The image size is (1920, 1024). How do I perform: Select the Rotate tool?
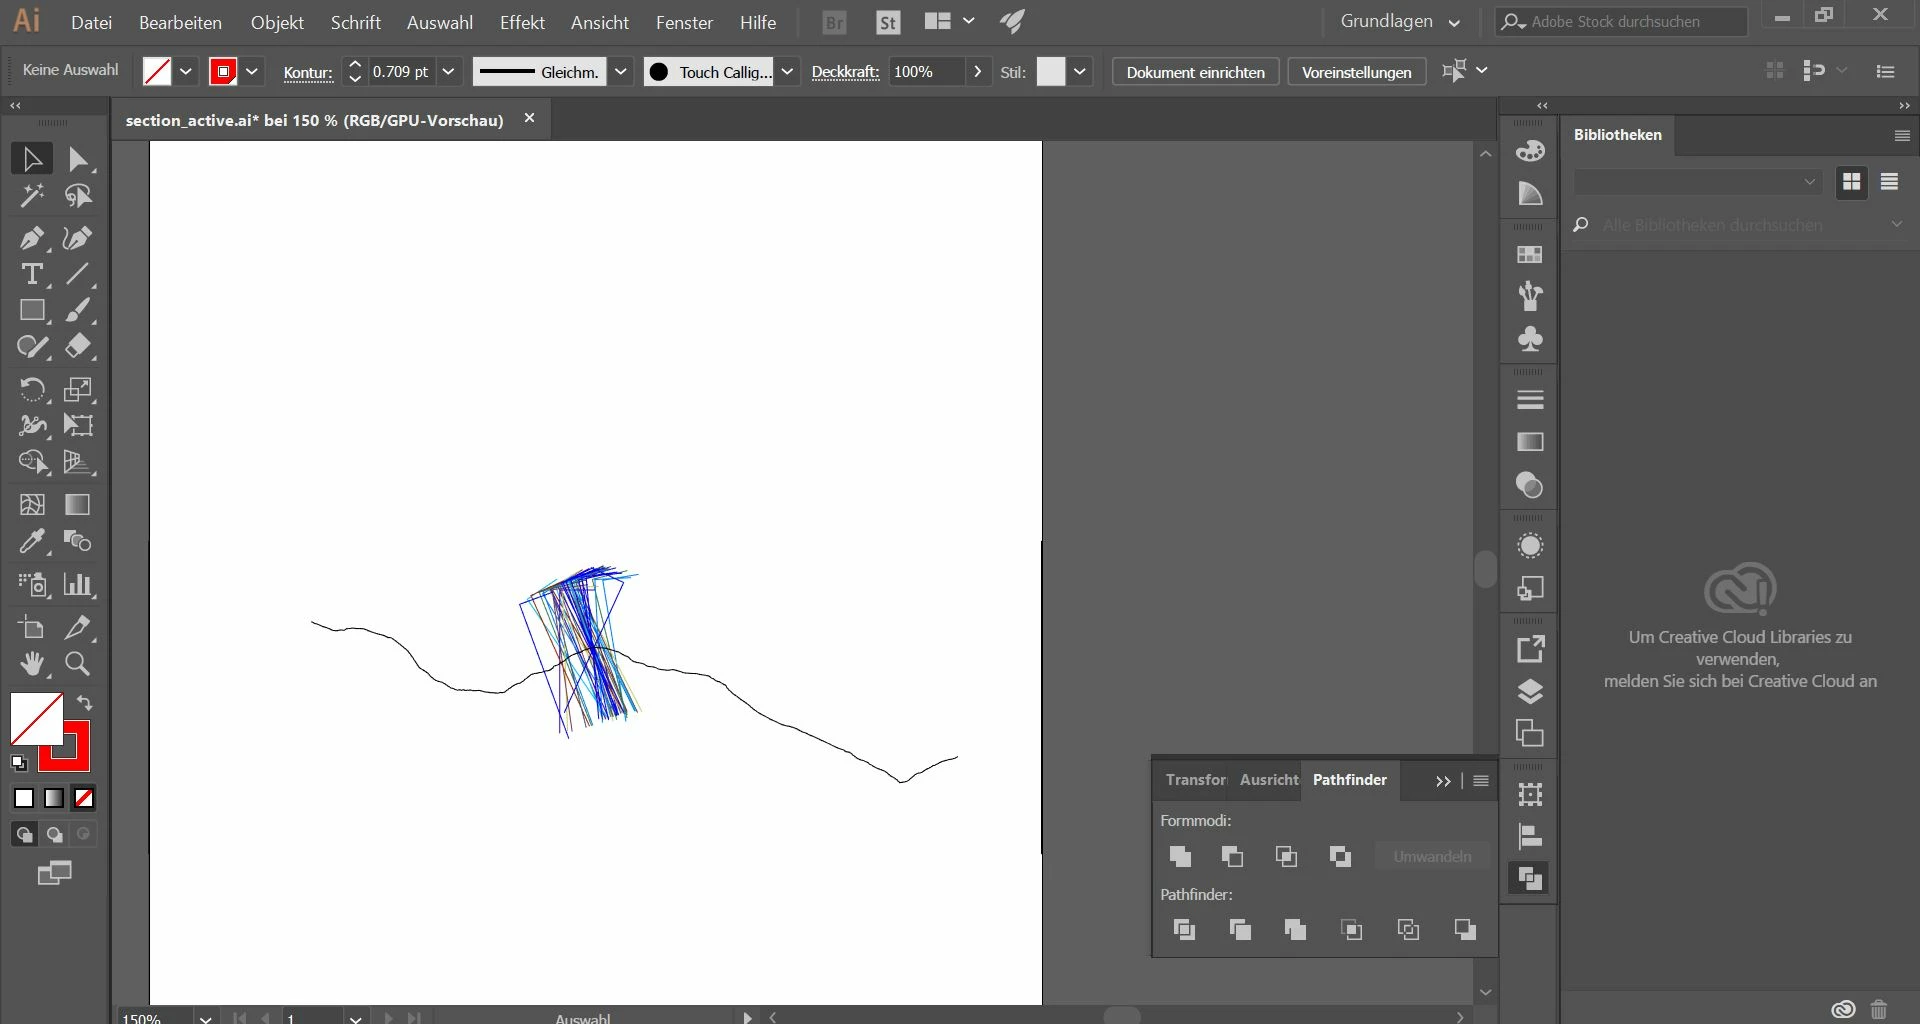(32, 389)
